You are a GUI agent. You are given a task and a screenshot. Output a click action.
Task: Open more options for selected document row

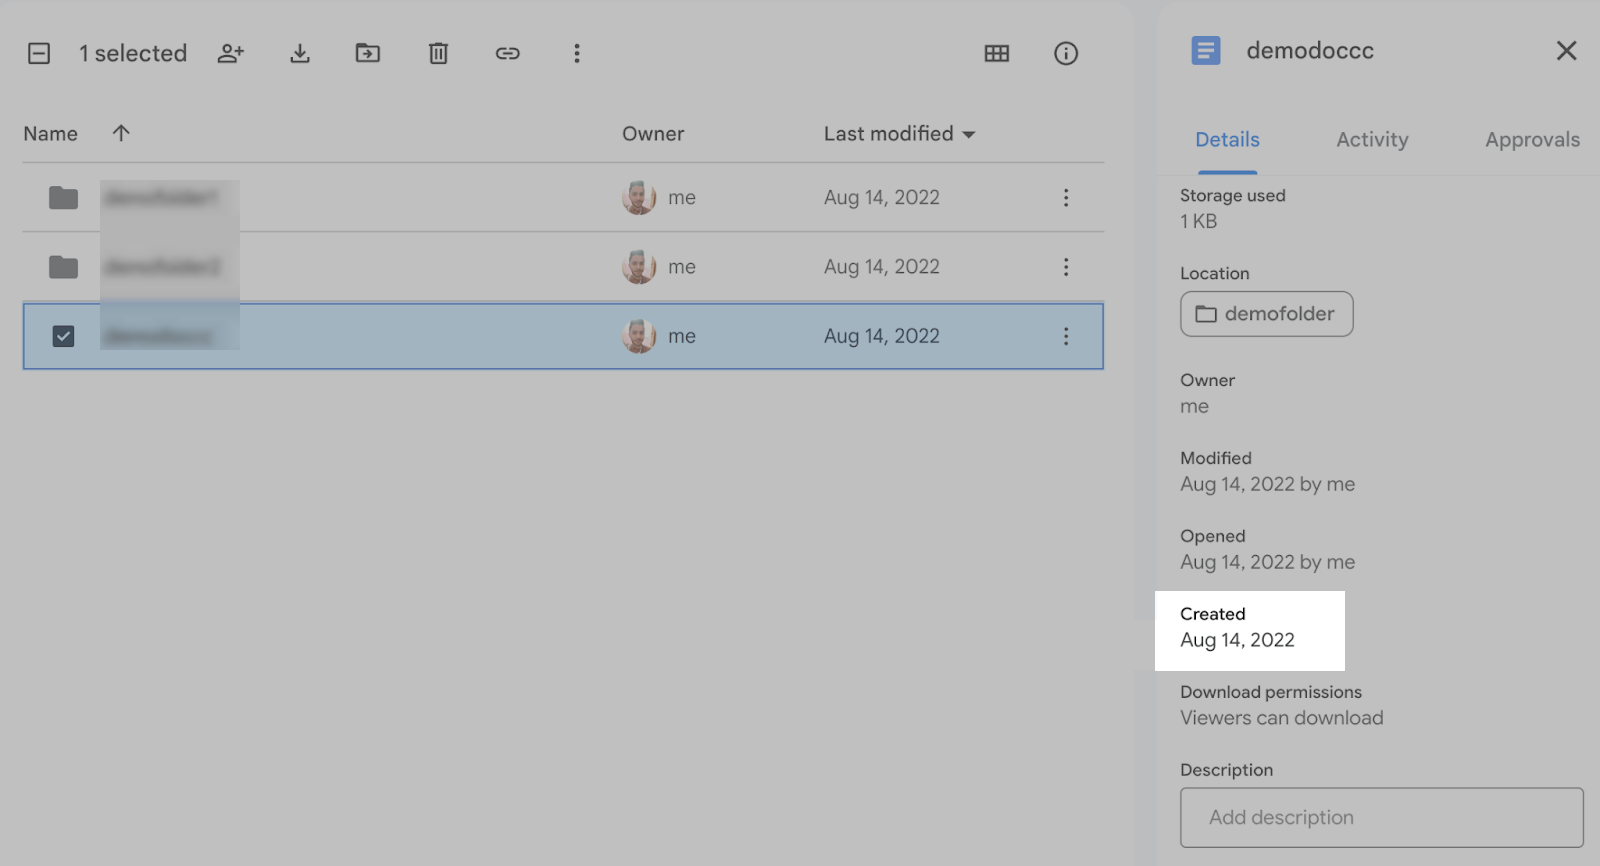pyautogui.click(x=1066, y=336)
